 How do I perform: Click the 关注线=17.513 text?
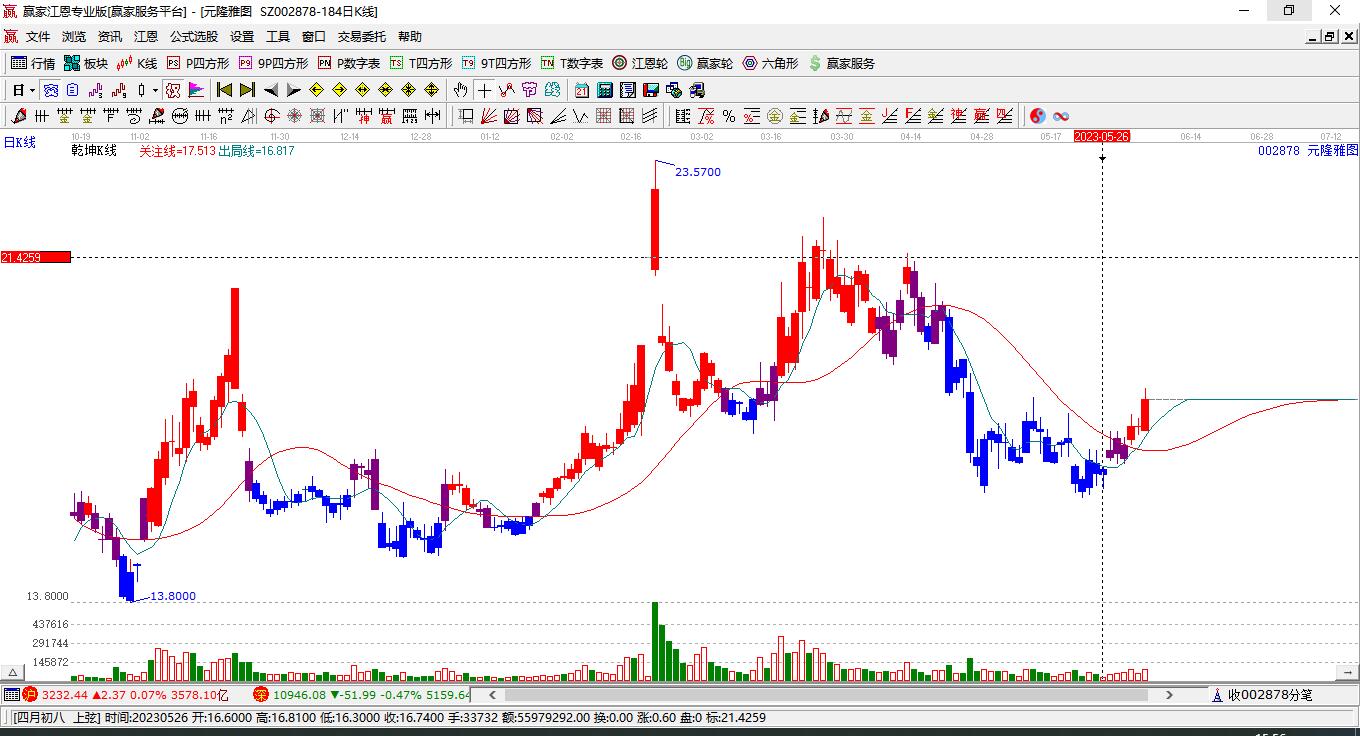[x=177, y=151]
